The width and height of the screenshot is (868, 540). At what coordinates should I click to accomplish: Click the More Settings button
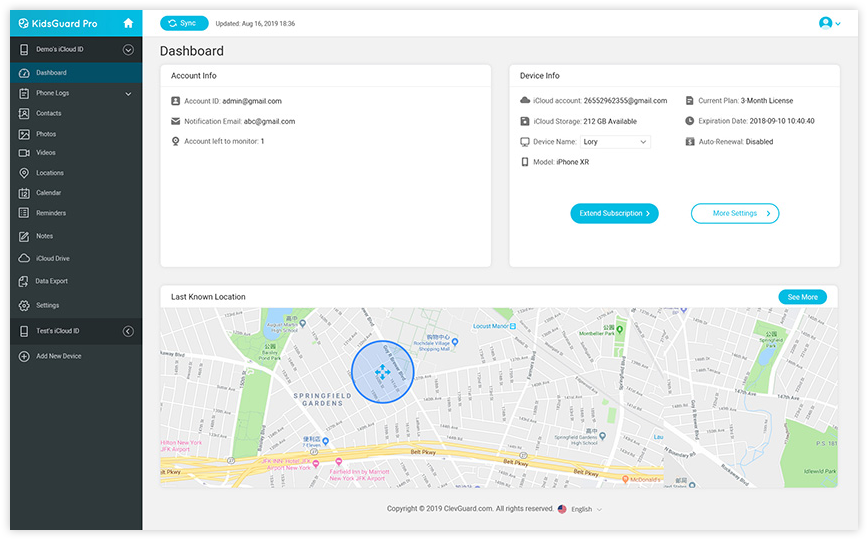tap(735, 213)
